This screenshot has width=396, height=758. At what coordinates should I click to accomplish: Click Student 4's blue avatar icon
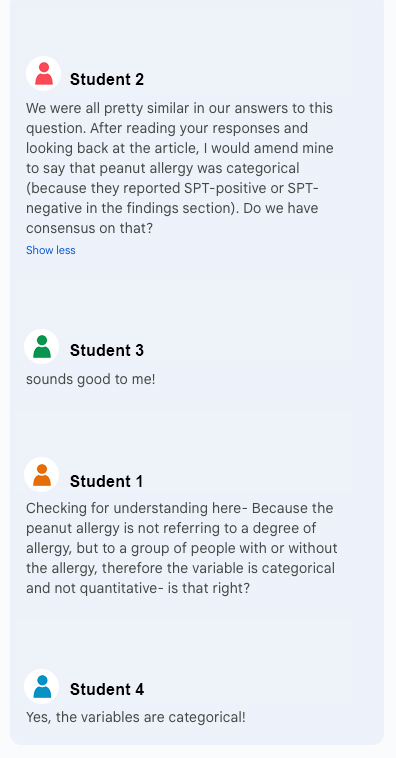[x=42, y=686]
